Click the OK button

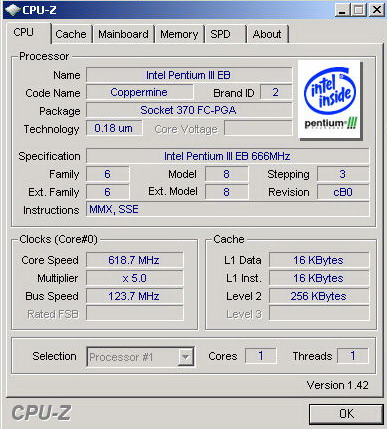tap(346, 414)
